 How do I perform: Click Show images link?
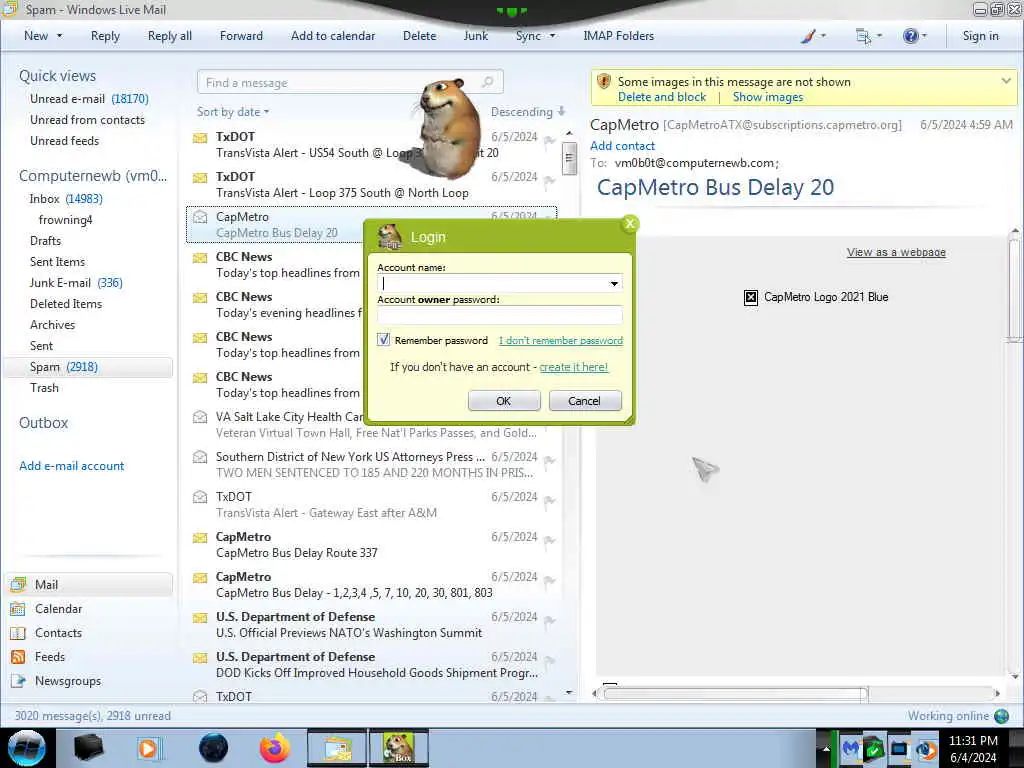(x=767, y=97)
